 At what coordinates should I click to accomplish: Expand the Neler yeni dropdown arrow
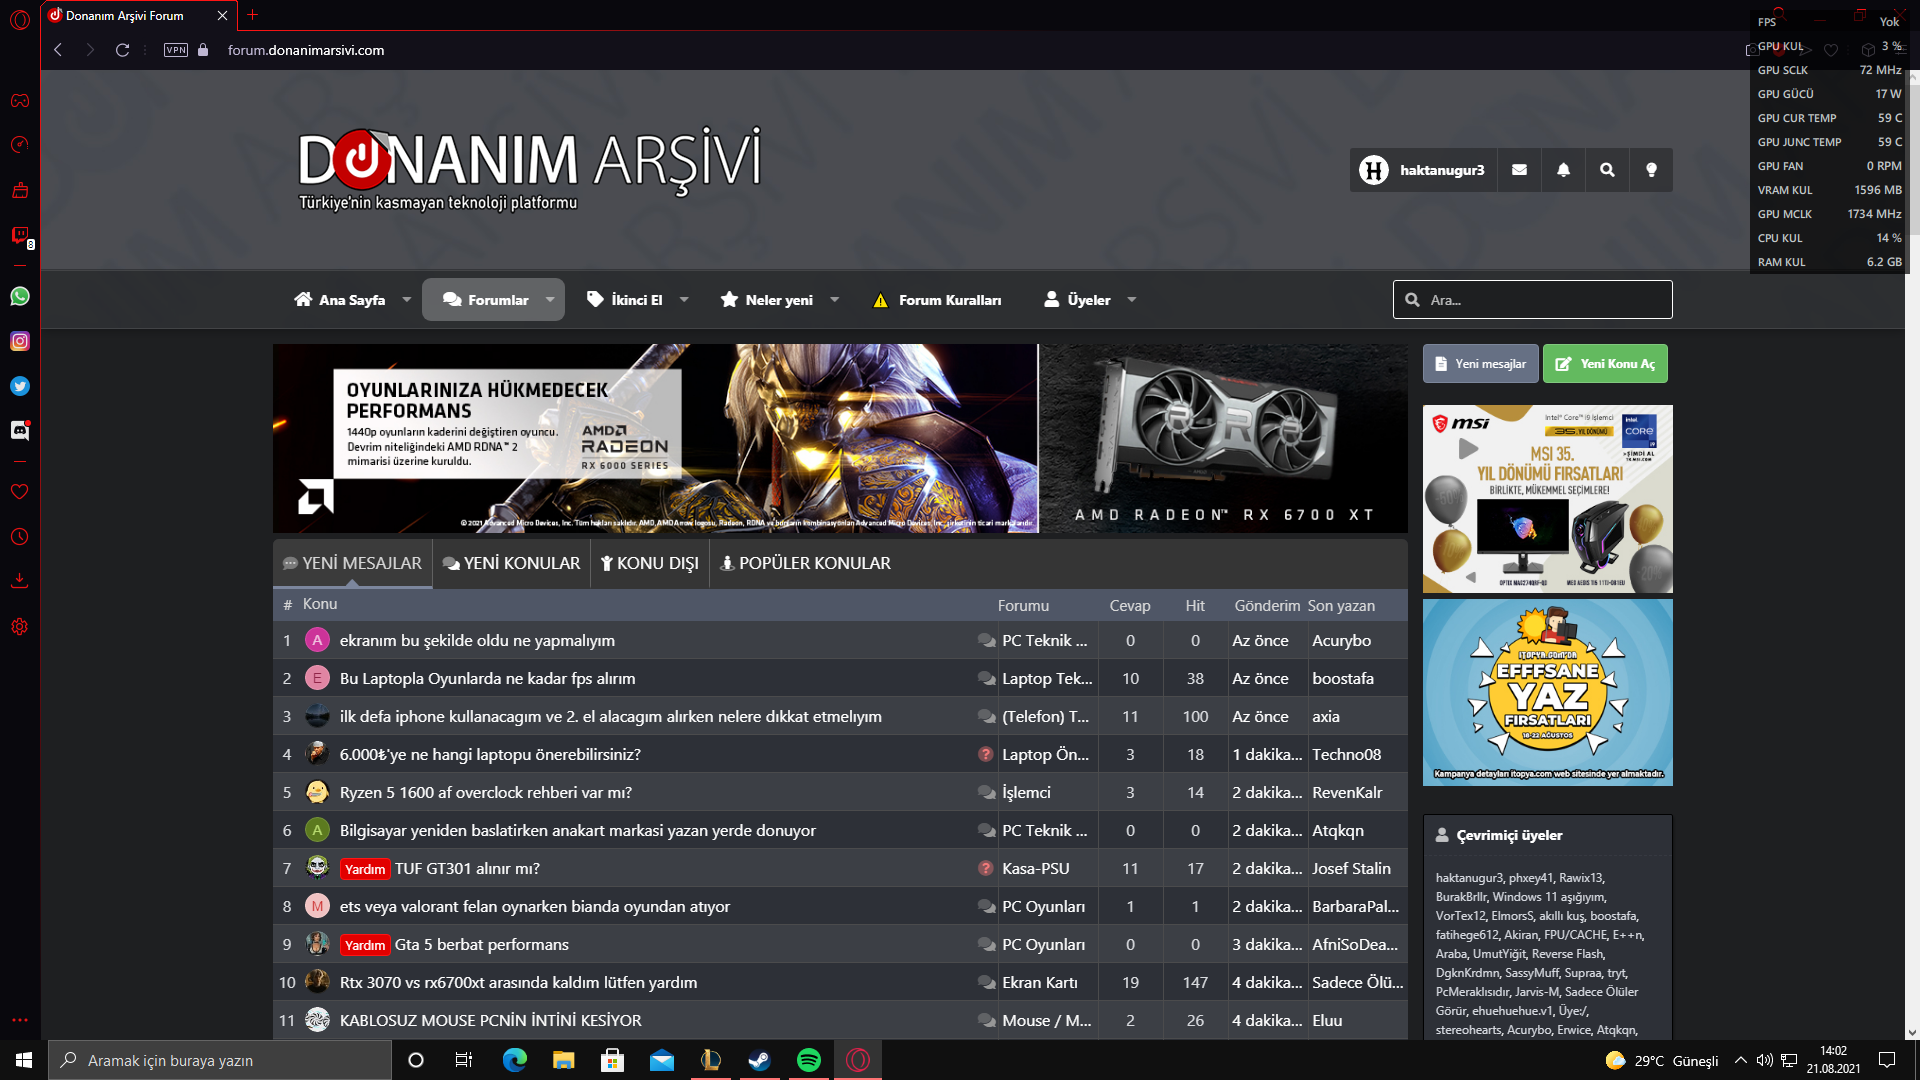835,300
